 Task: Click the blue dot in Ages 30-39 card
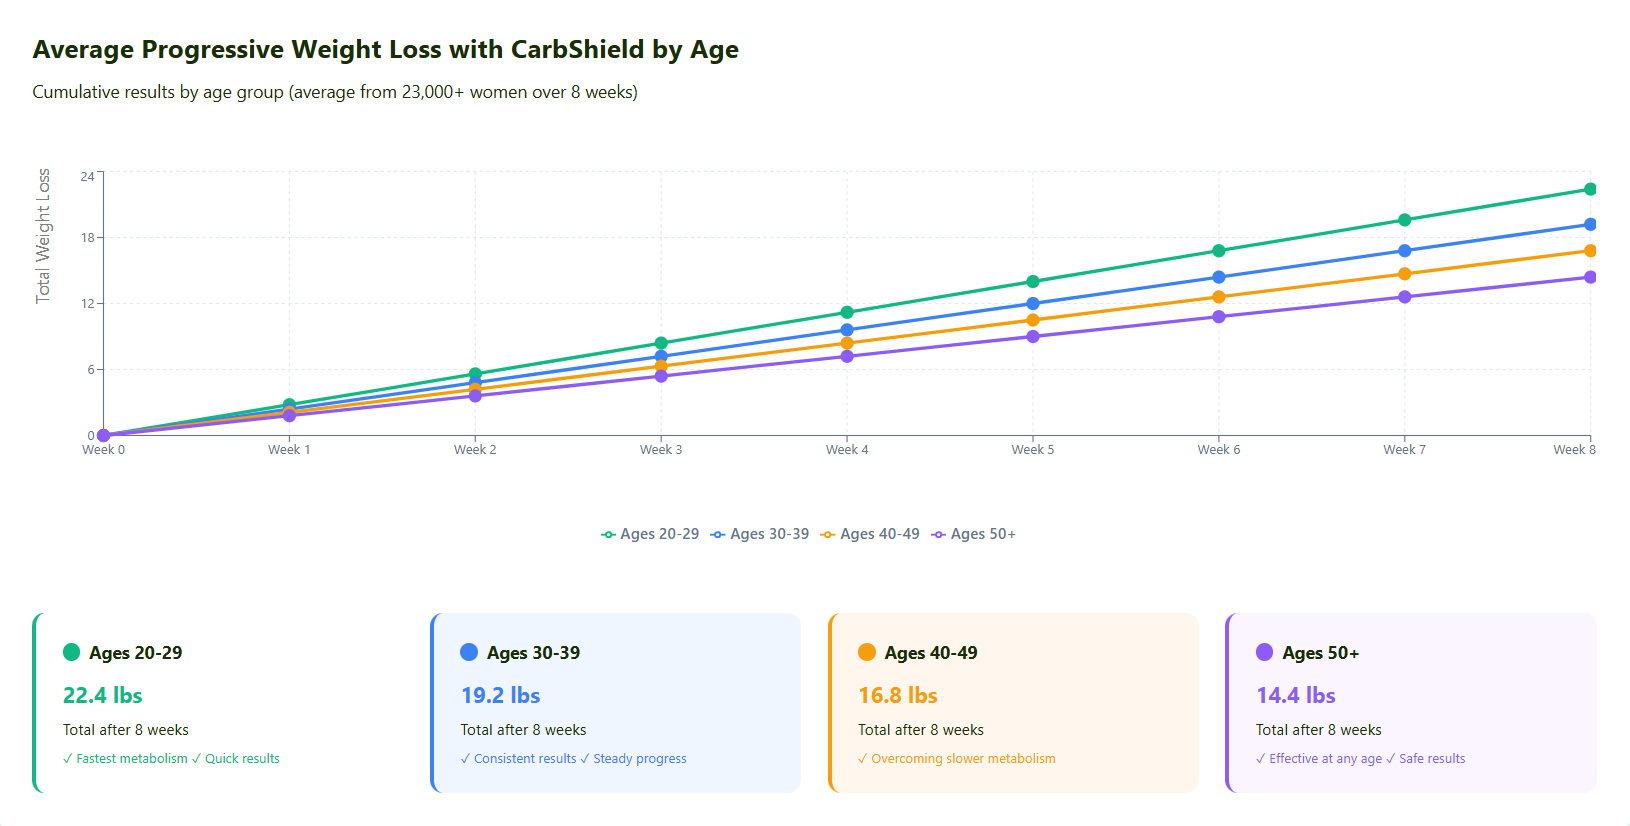click(x=469, y=652)
